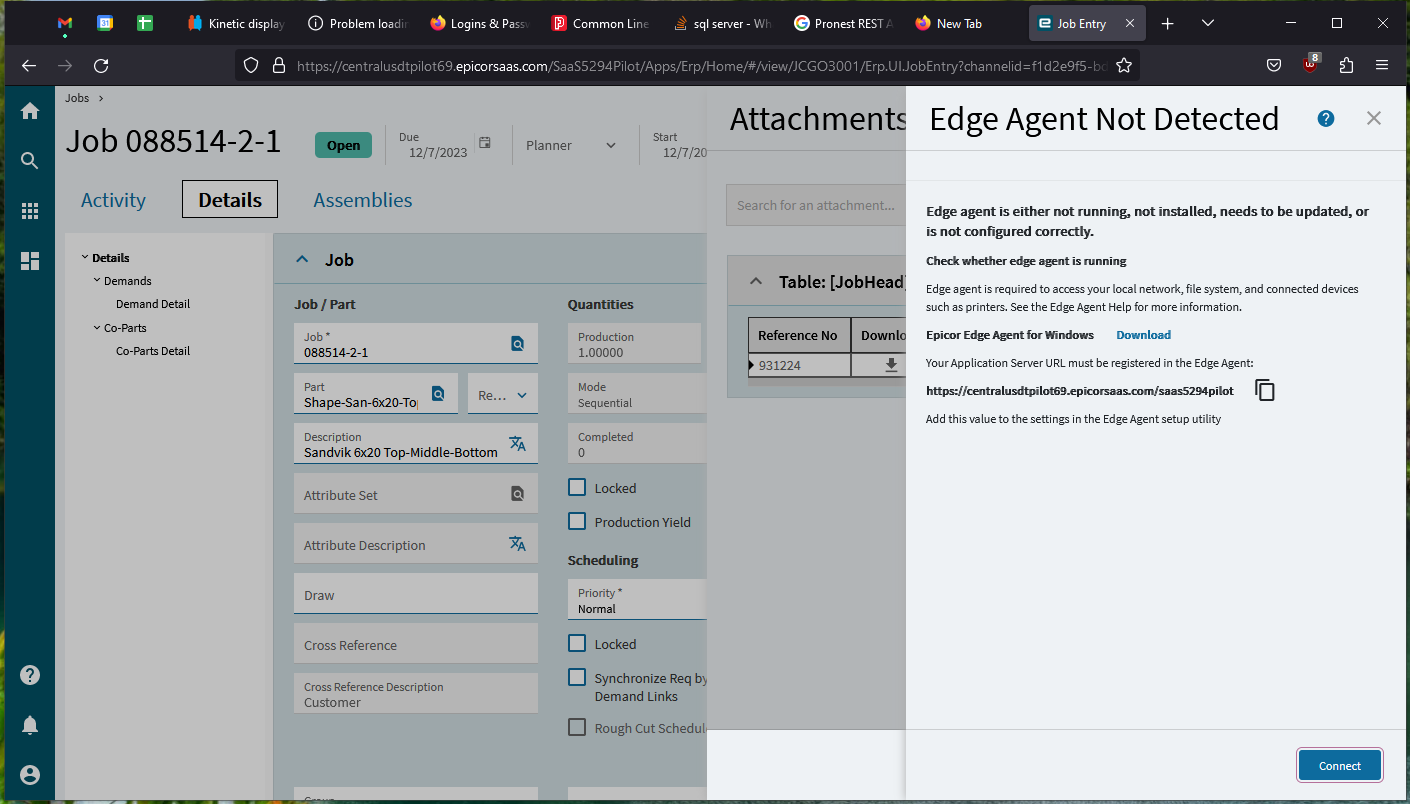Click the Job field search icon
Screen dimensions: 1410x804
pyautogui.click(x=517, y=343)
